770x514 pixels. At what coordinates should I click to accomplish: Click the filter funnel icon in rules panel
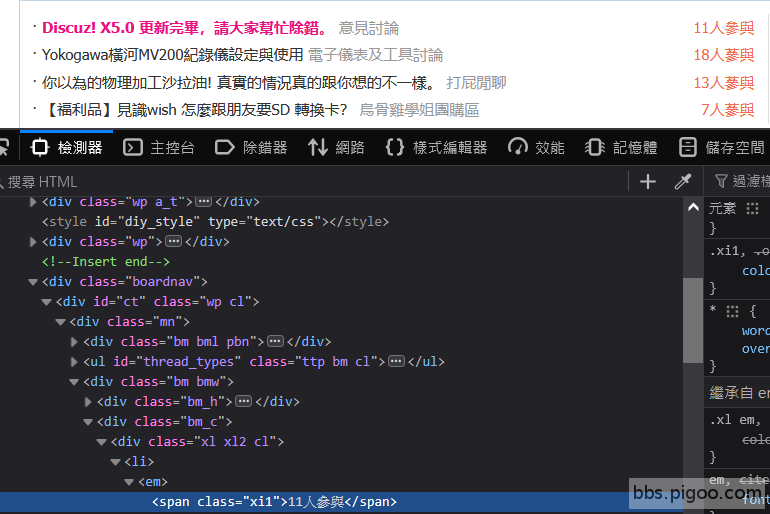pos(721,181)
